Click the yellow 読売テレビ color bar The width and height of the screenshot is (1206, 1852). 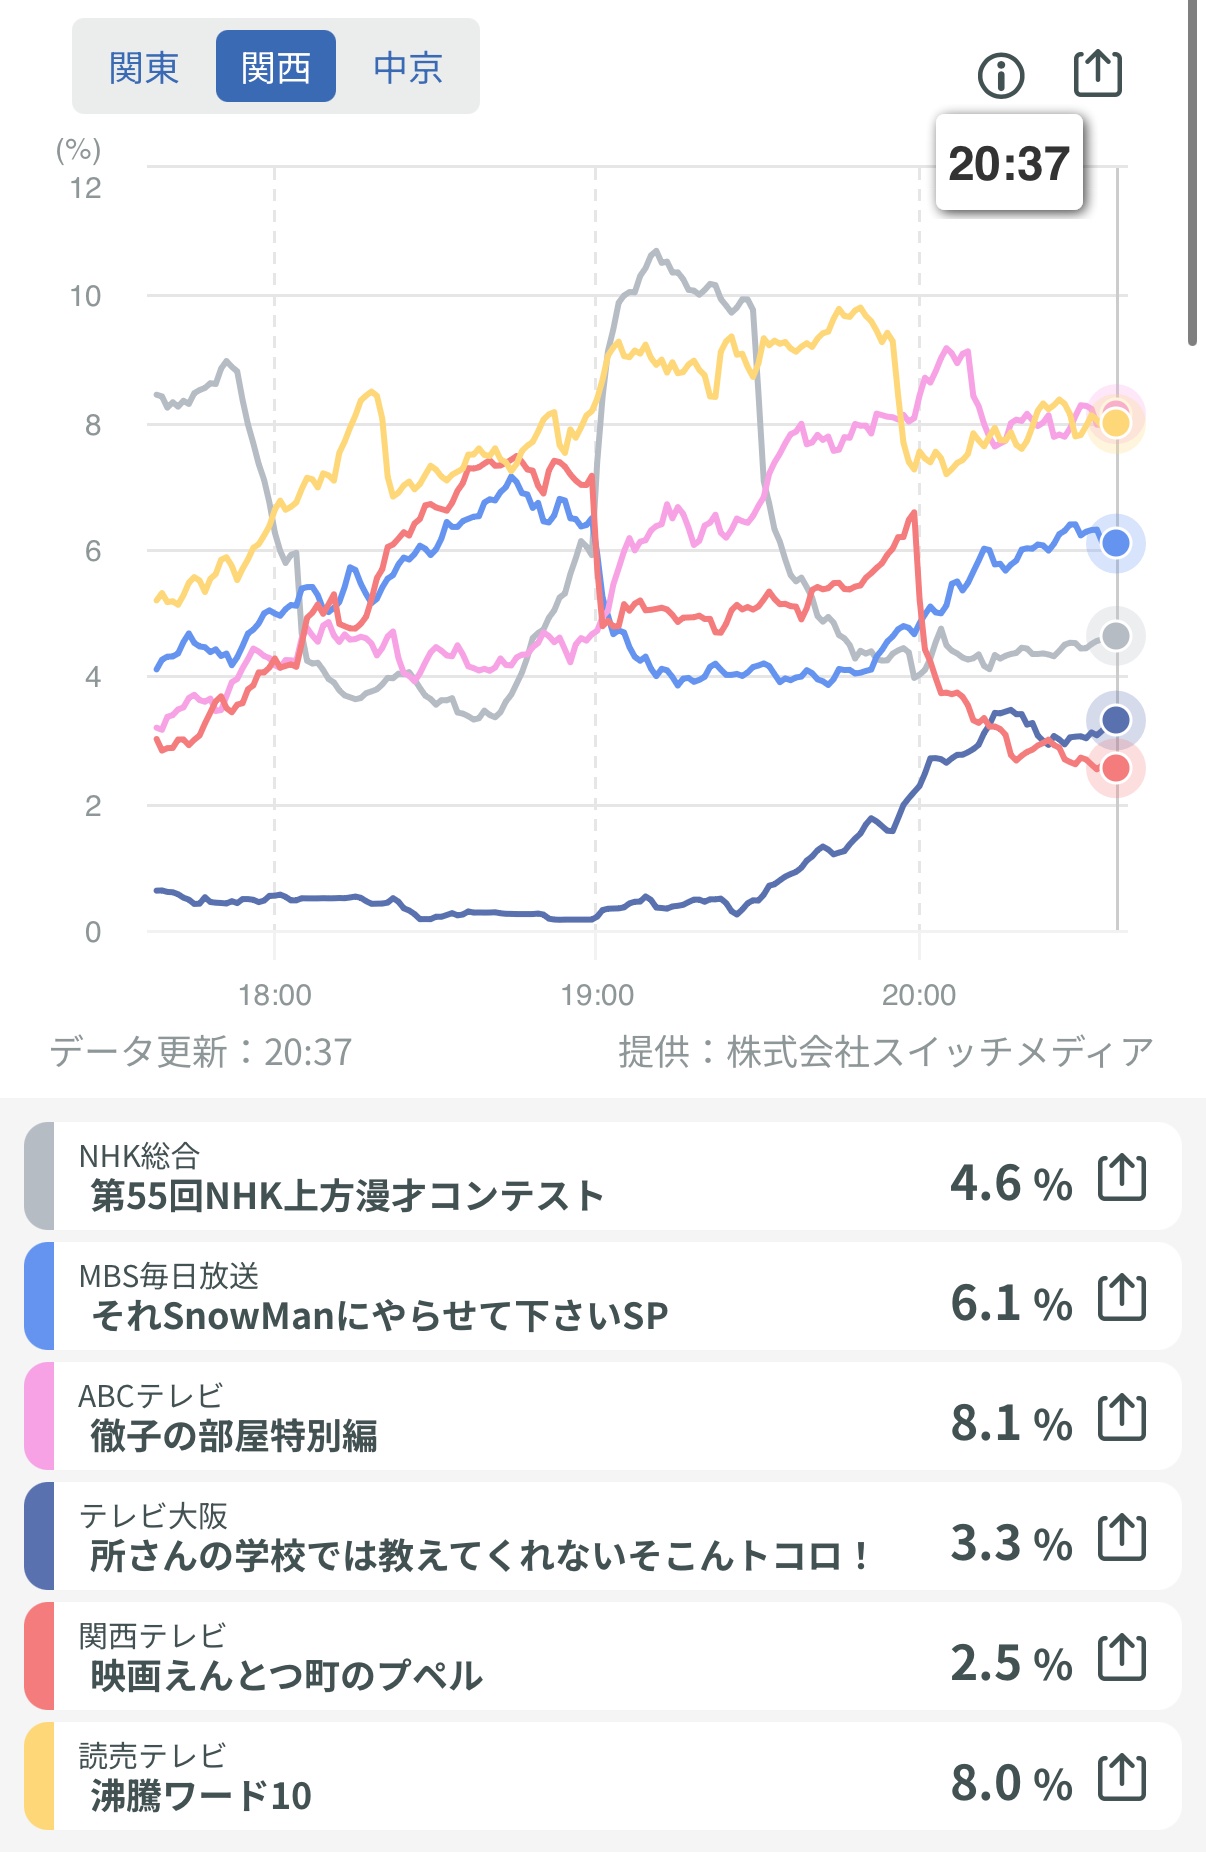pos(38,1777)
